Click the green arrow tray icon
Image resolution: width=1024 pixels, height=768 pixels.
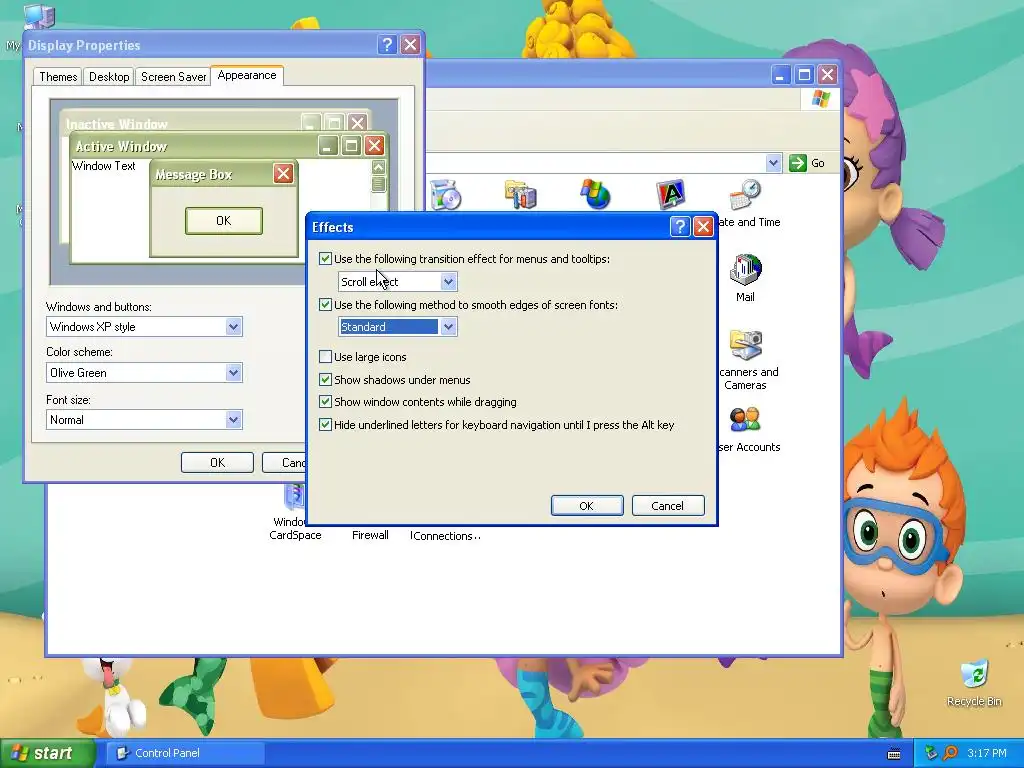tap(932, 753)
